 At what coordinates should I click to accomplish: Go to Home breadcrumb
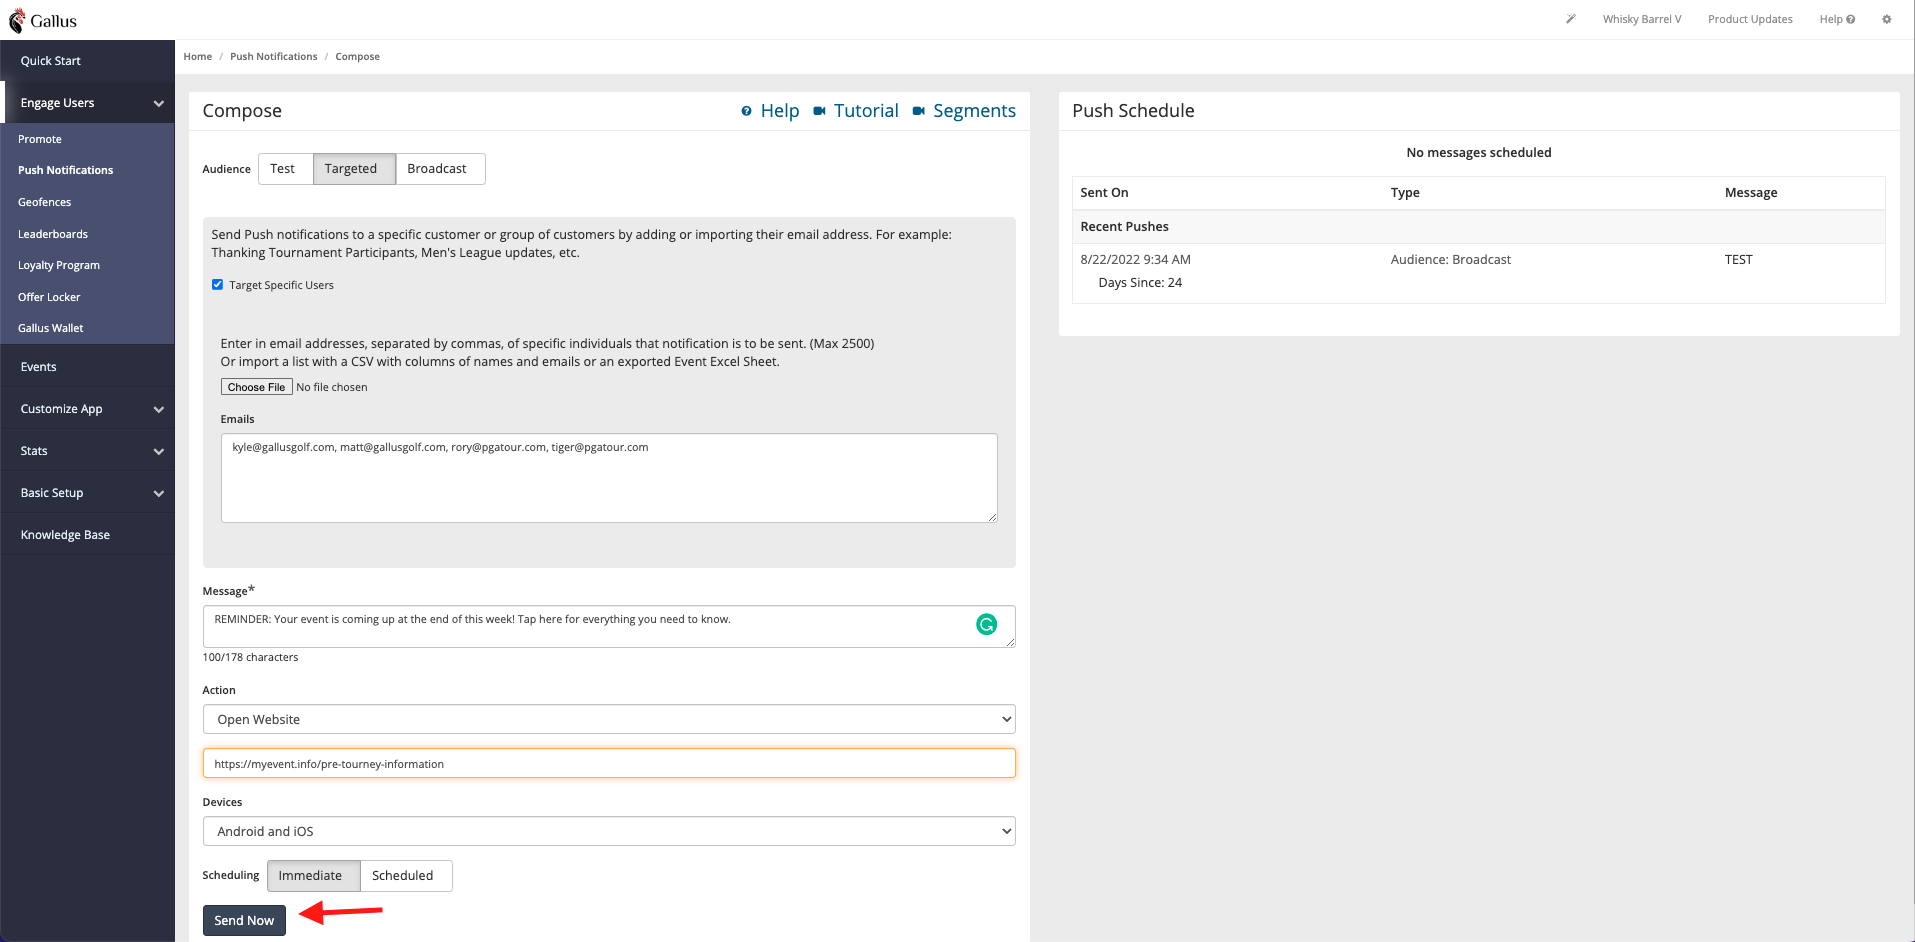point(198,57)
